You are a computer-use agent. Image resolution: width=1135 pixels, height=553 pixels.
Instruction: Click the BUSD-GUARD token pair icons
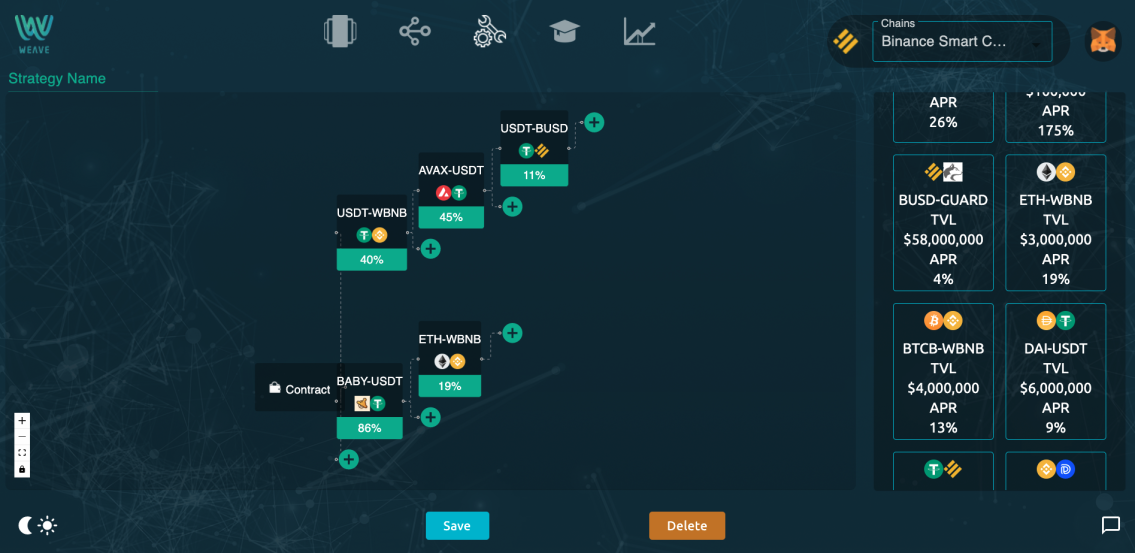click(x=943, y=172)
